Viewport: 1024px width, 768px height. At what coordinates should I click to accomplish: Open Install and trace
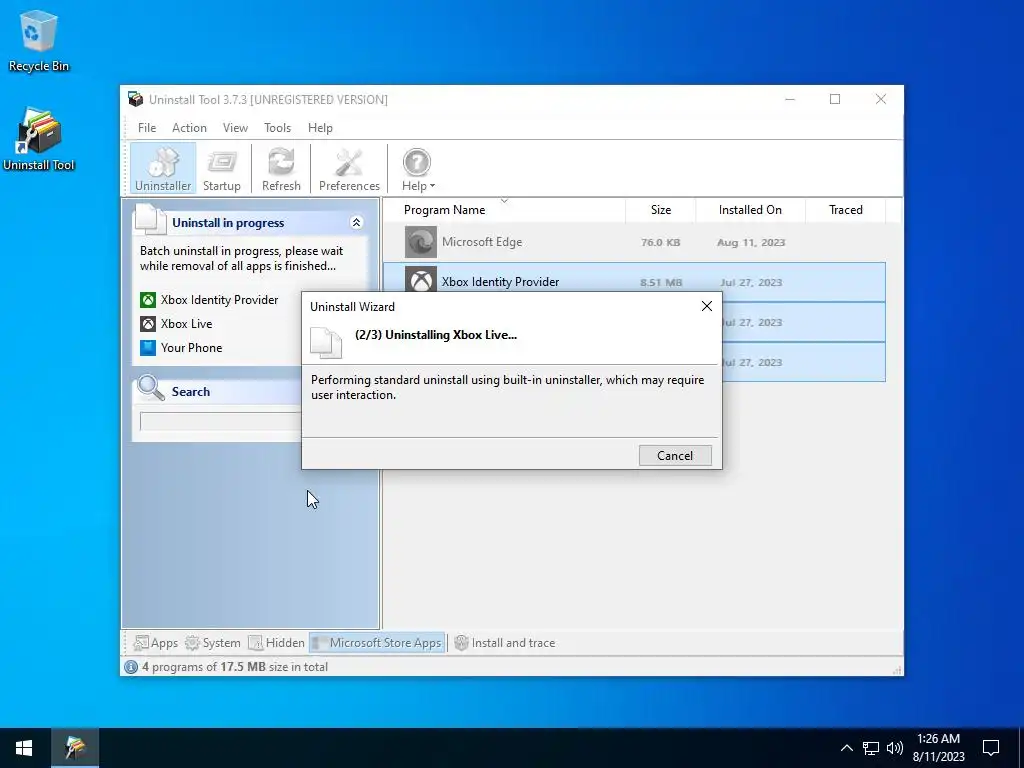[x=504, y=643]
